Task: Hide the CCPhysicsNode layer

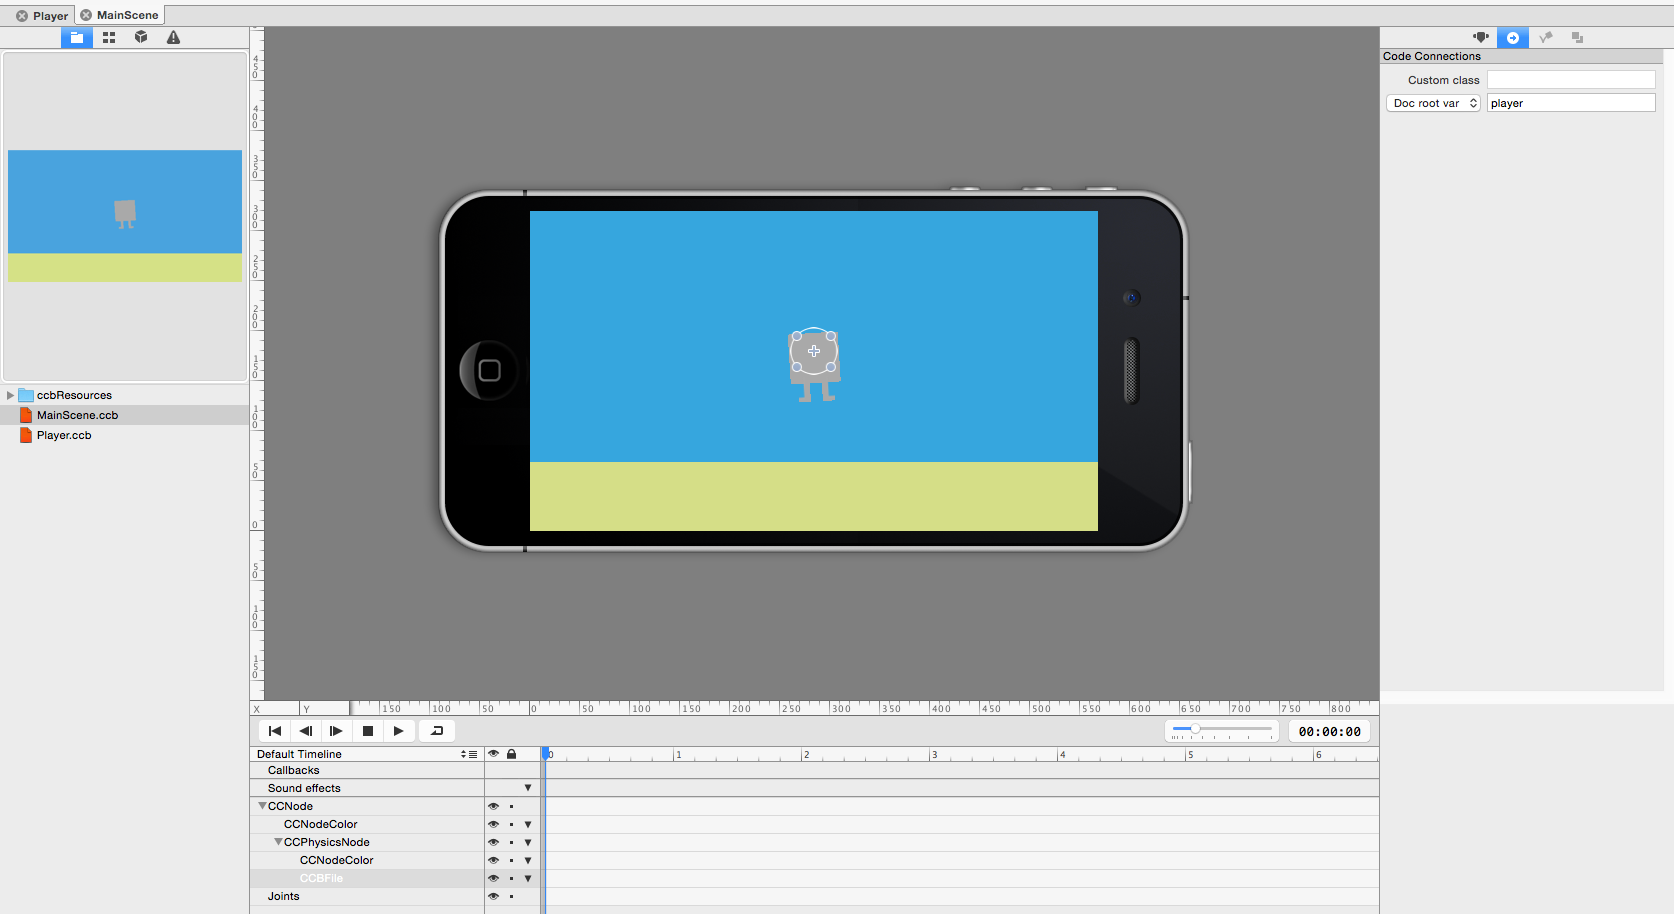Action: coord(493,842)
